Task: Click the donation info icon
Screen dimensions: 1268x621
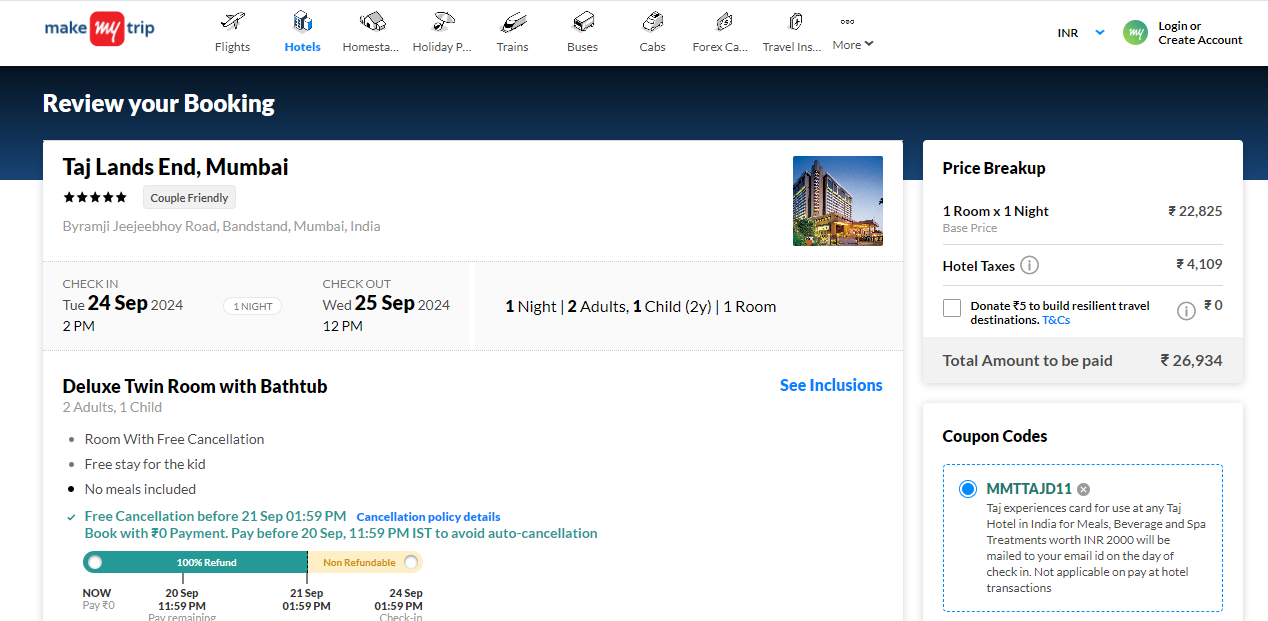Action: 1186,311
